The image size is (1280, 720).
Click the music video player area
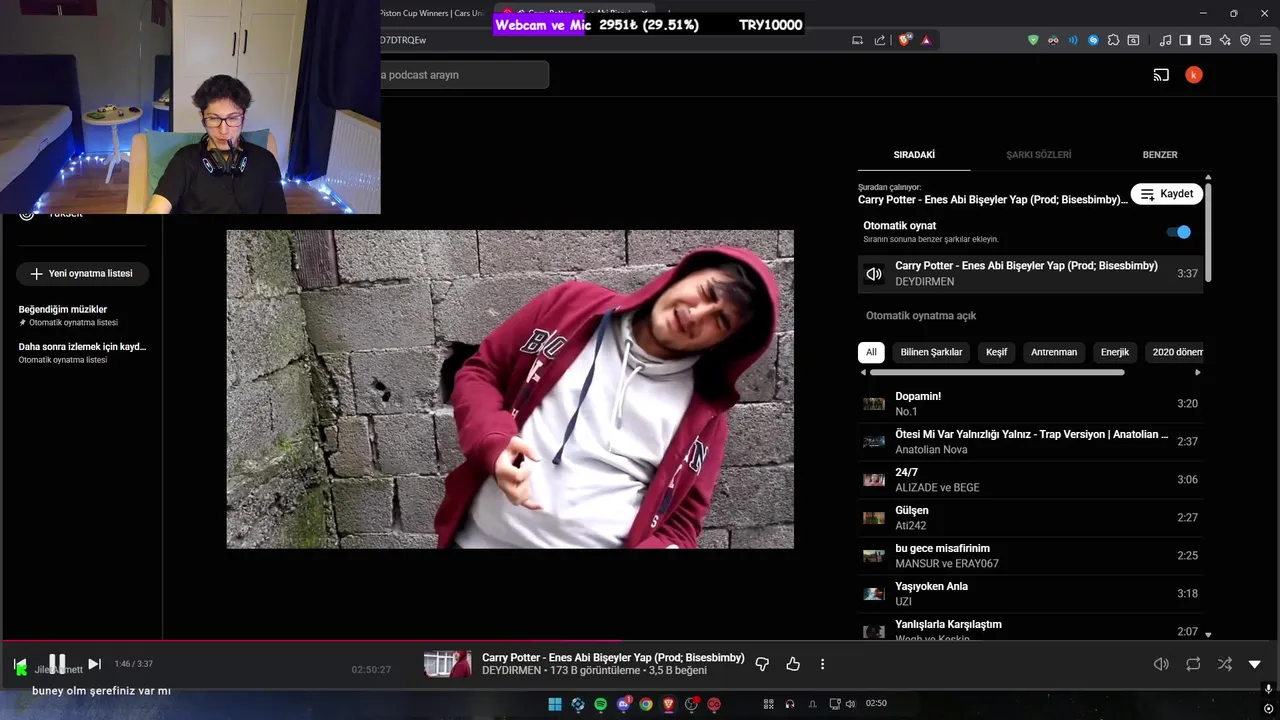(x=510, y=389)
